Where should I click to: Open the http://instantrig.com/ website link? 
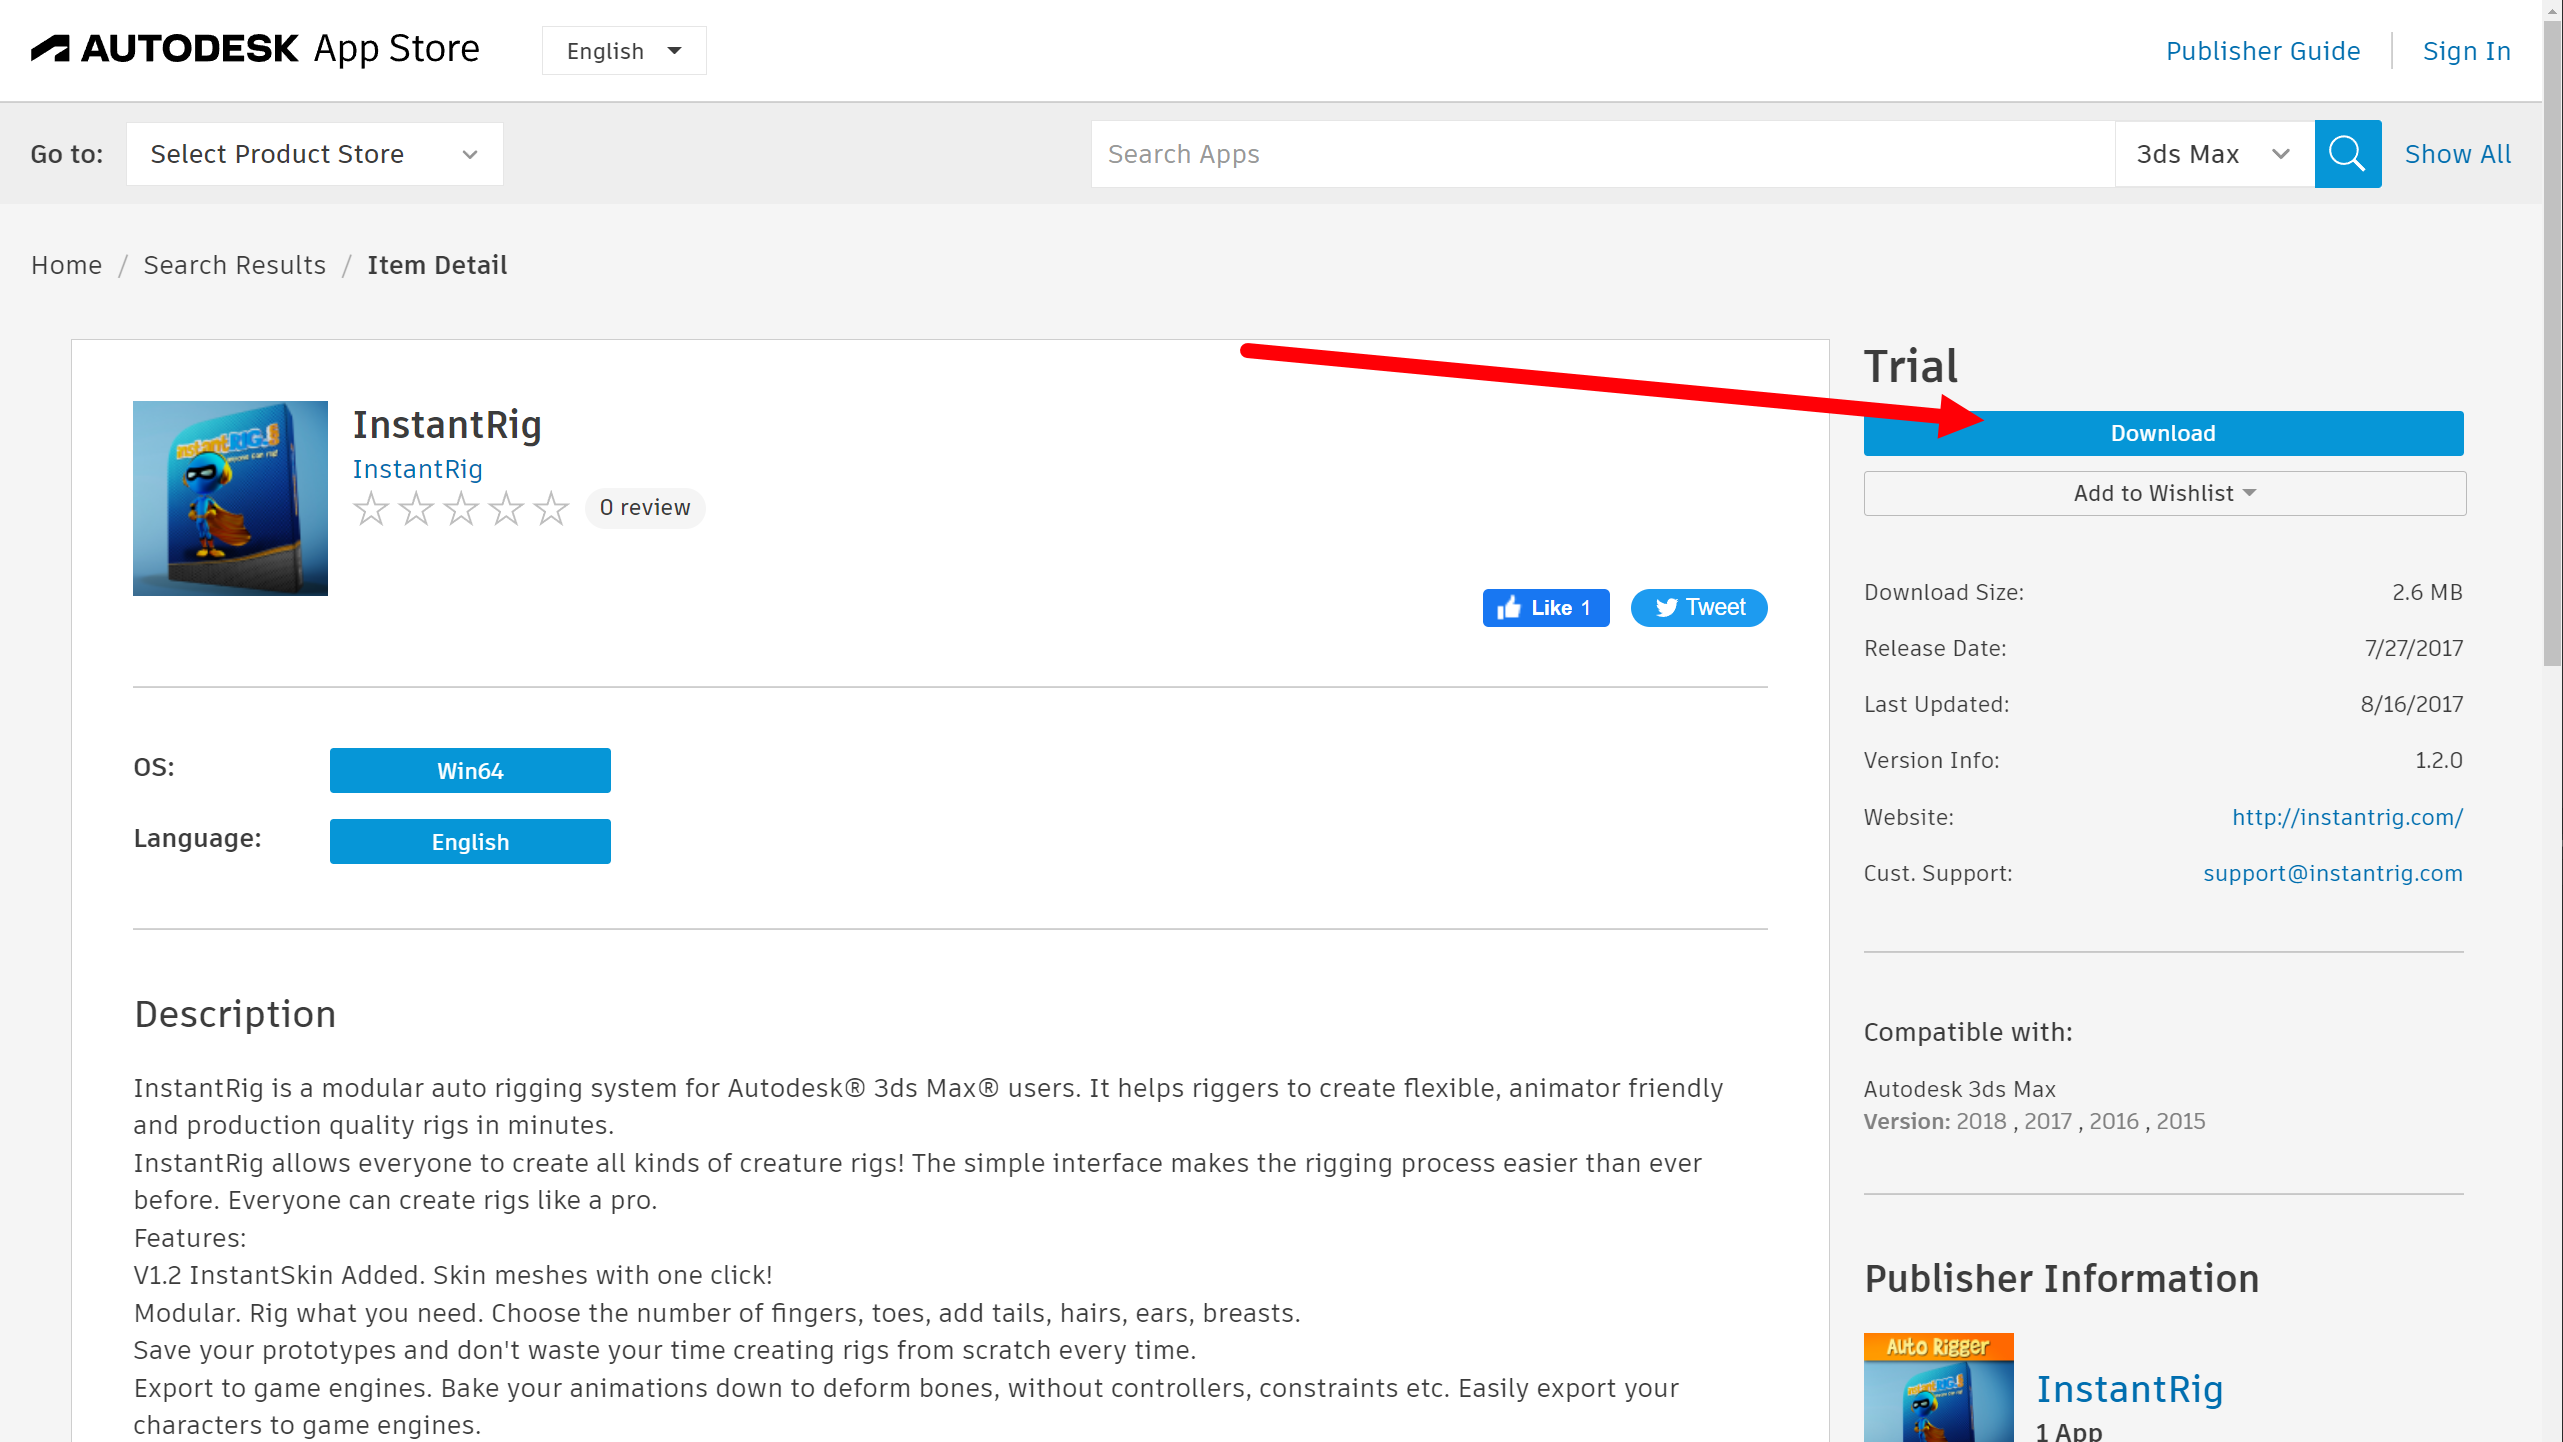coord(2346,817)
